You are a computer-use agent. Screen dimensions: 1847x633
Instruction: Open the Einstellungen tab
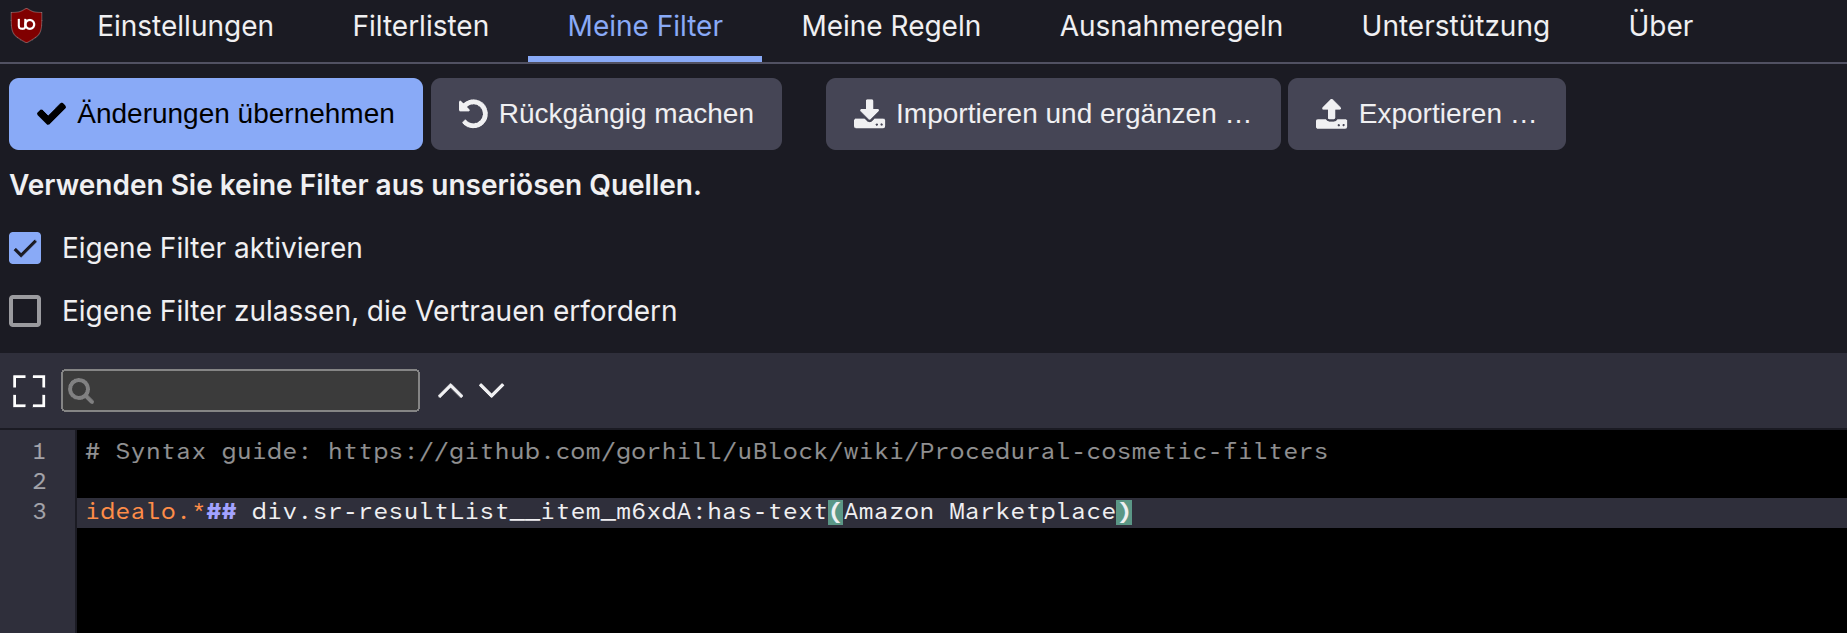click(x=185, y=27)
